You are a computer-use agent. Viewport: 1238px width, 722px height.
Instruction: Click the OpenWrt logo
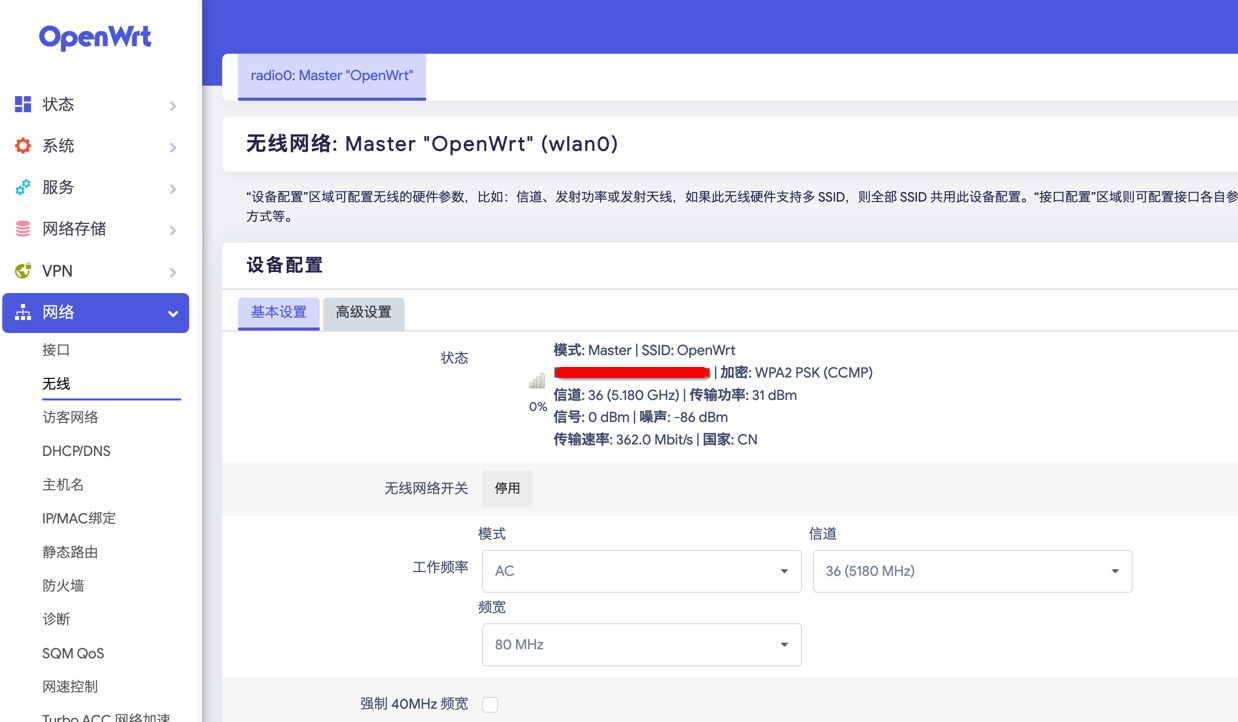[95, 38]
